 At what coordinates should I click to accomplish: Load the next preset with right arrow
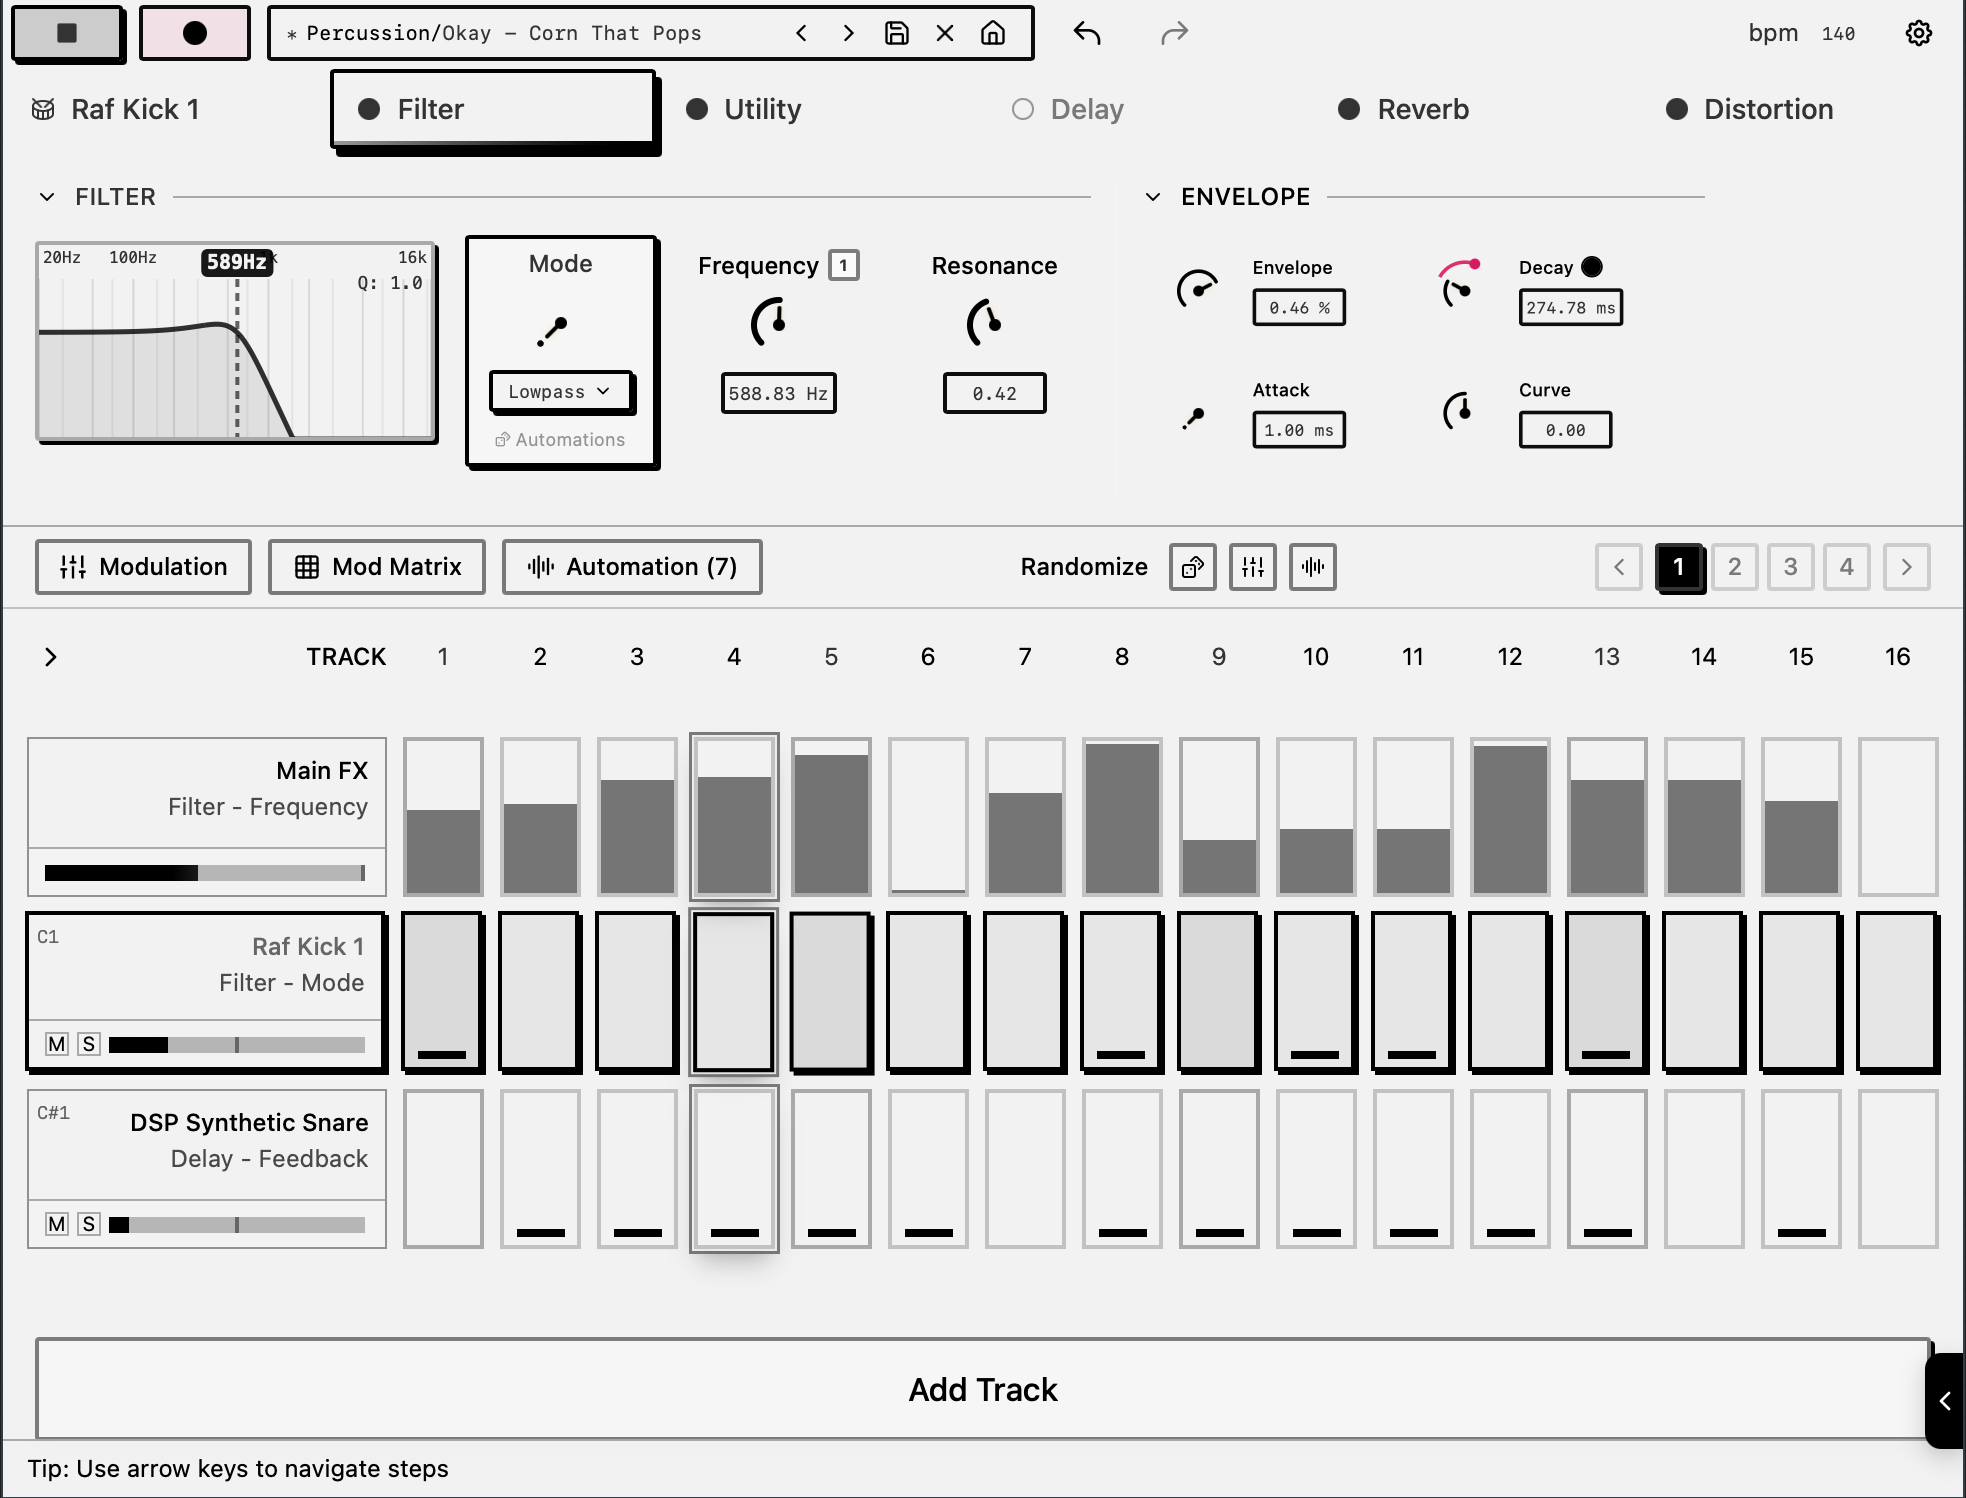click(848, 33)
